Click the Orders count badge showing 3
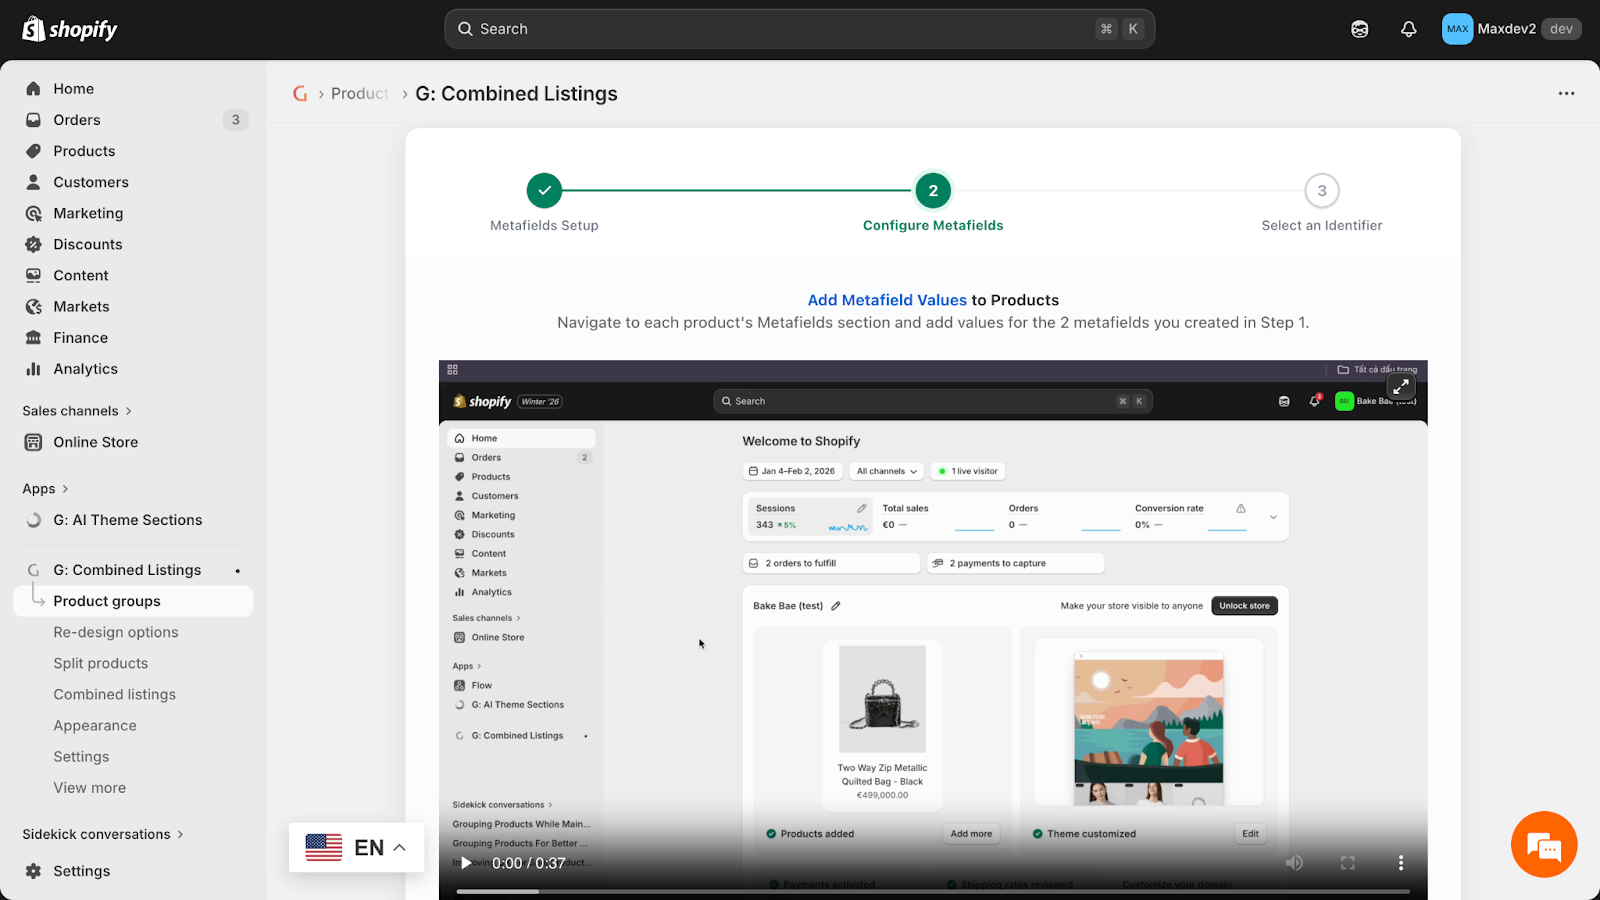 pos(236,120)
